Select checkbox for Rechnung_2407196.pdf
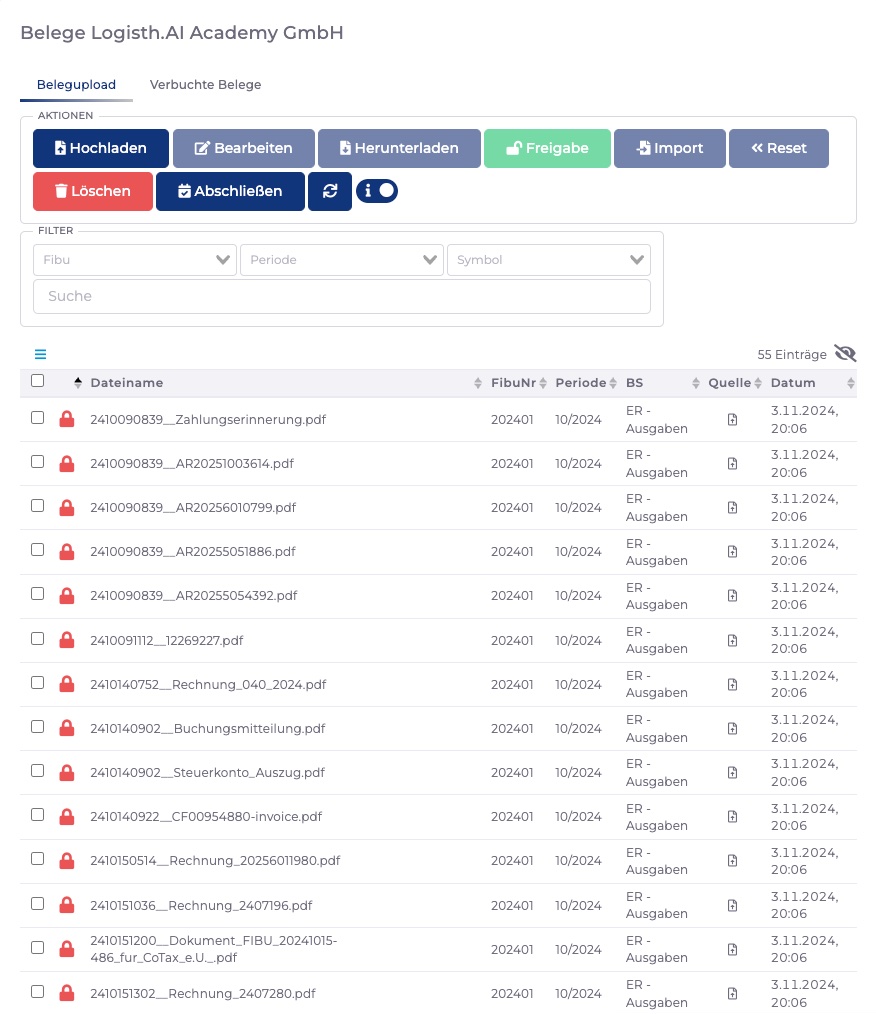Screen dimensions: 876x1014 click(37, 903)
